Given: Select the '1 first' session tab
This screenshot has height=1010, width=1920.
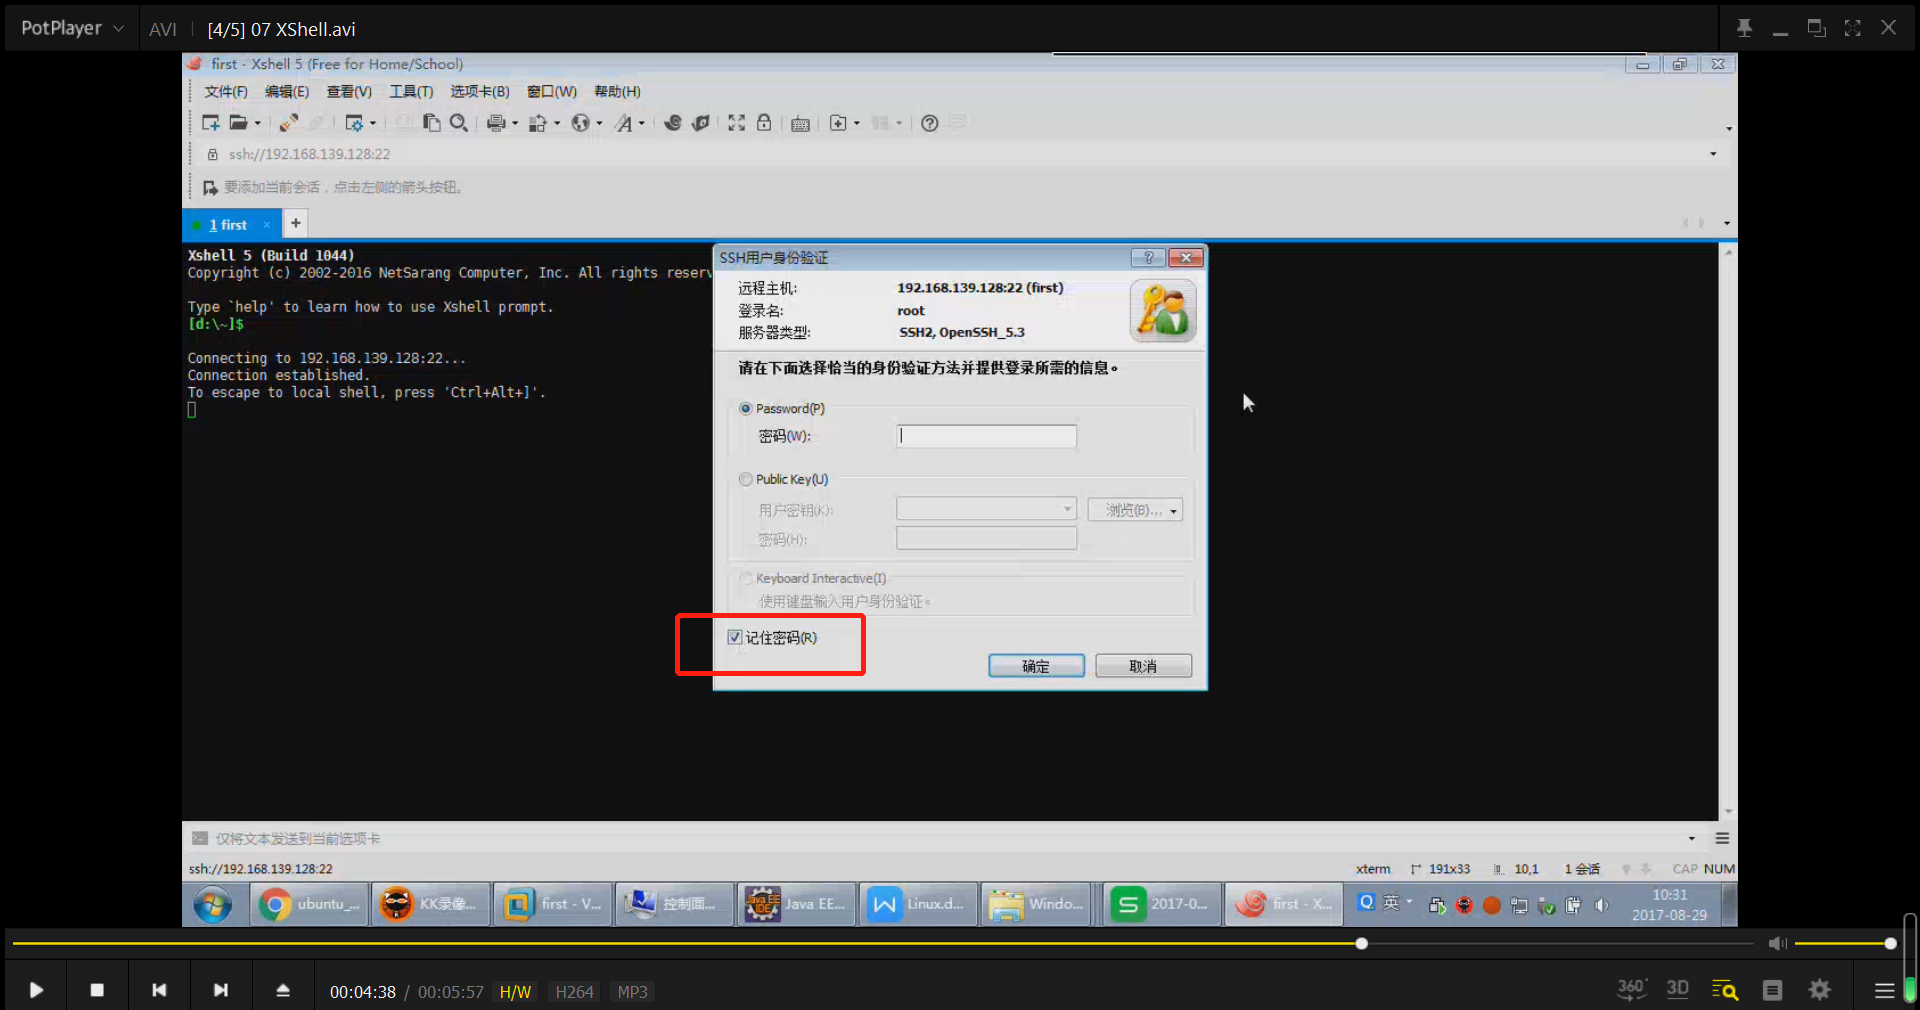Looking at the screenshot, I should [232, 224].
